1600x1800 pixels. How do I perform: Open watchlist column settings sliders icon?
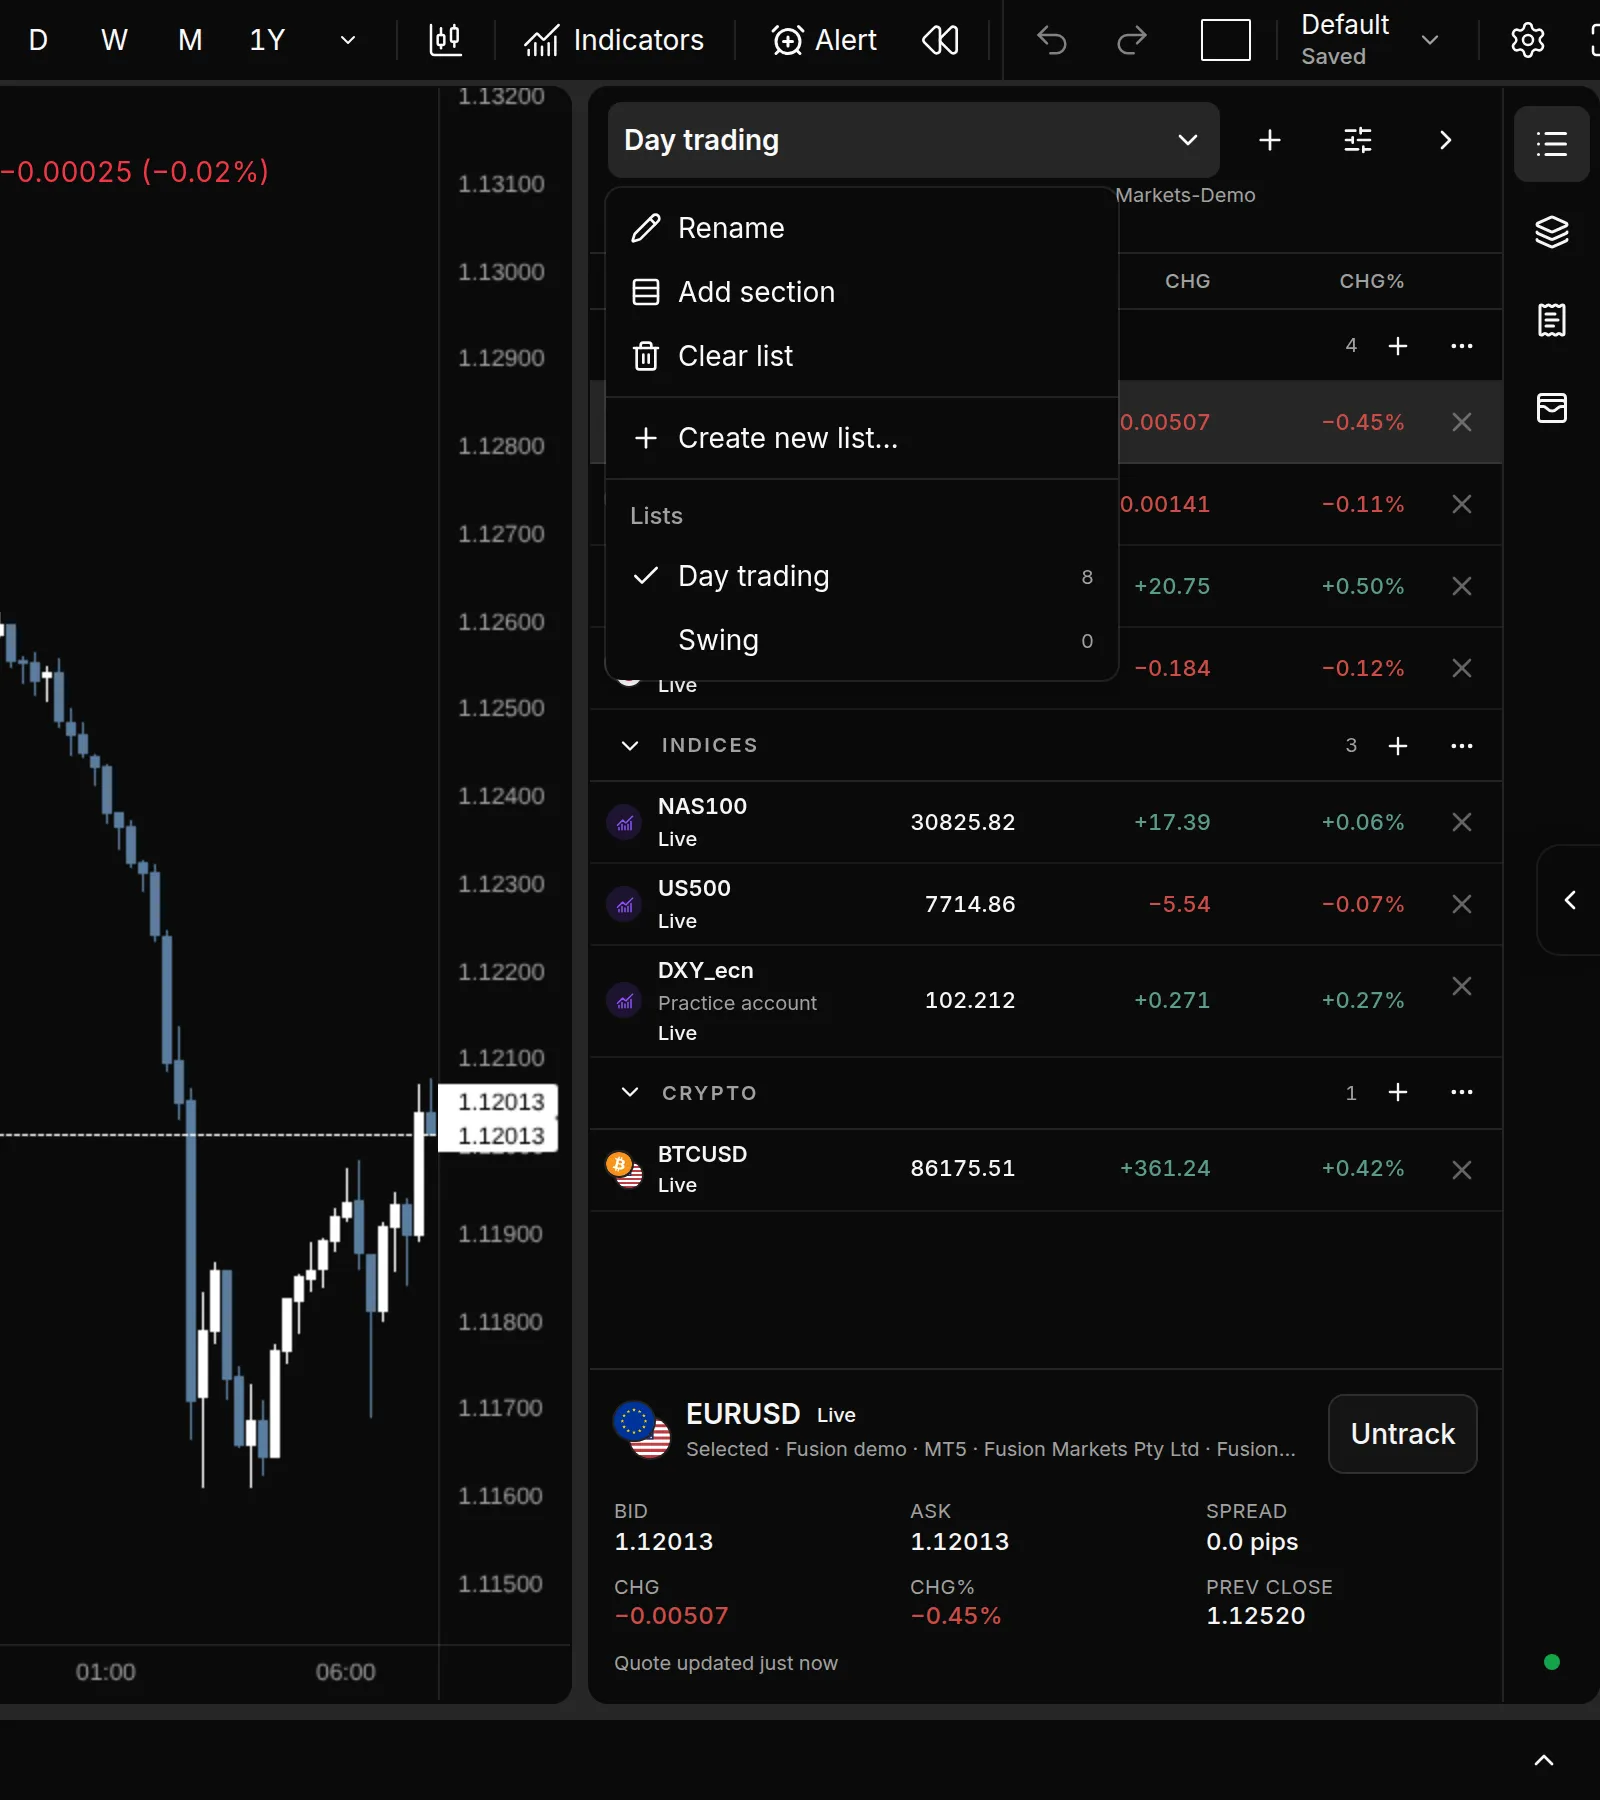(1358, 140)
